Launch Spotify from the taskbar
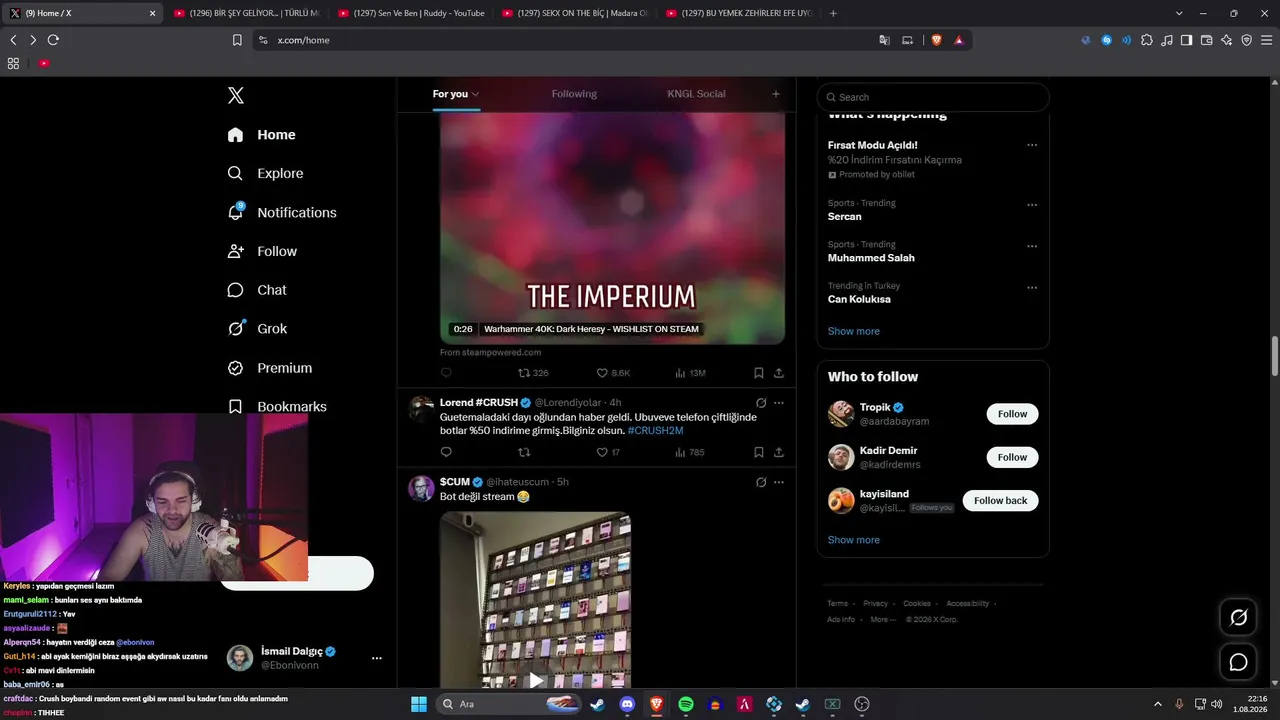Image resolution: width=1280 pixels, height=720 pixels. [x=686, y=704]
